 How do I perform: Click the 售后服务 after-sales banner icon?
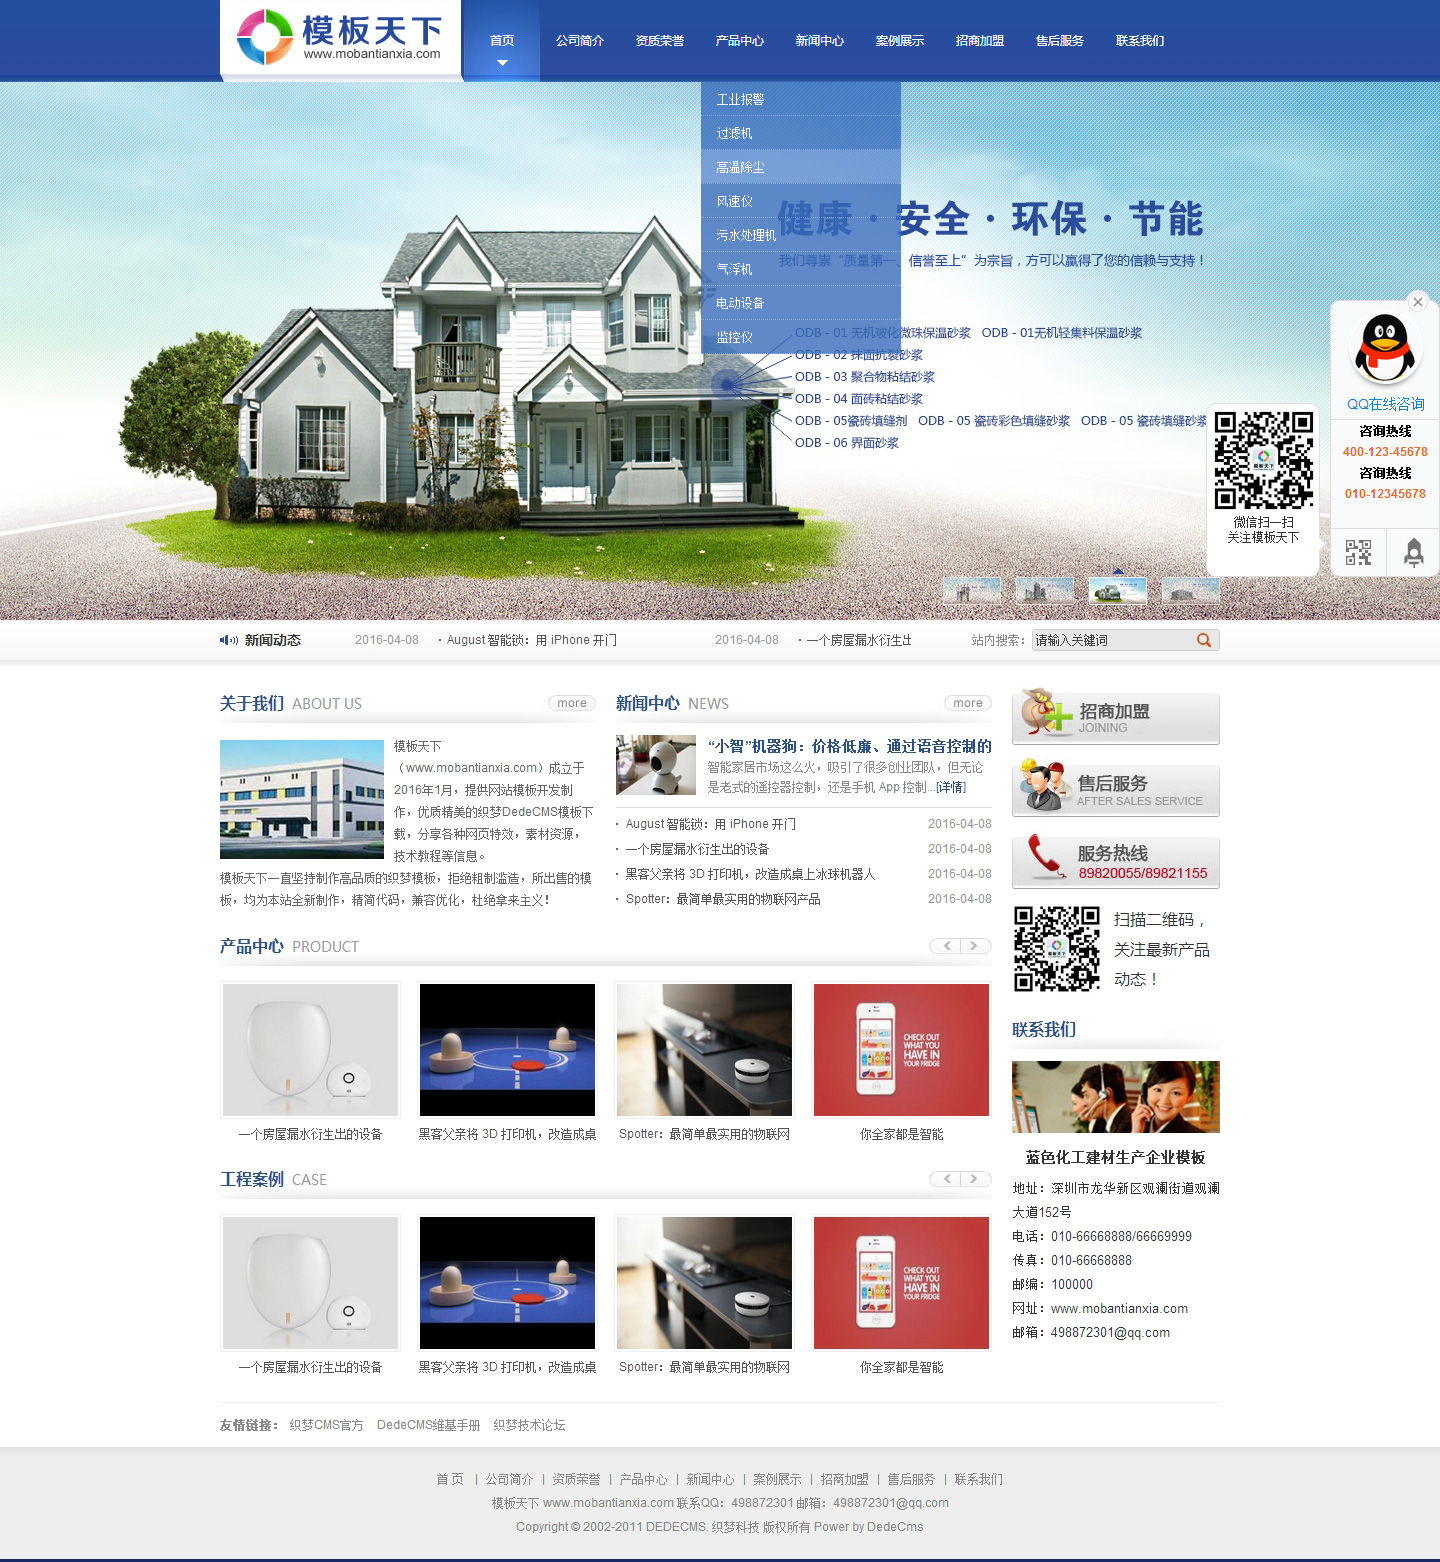1115,790
